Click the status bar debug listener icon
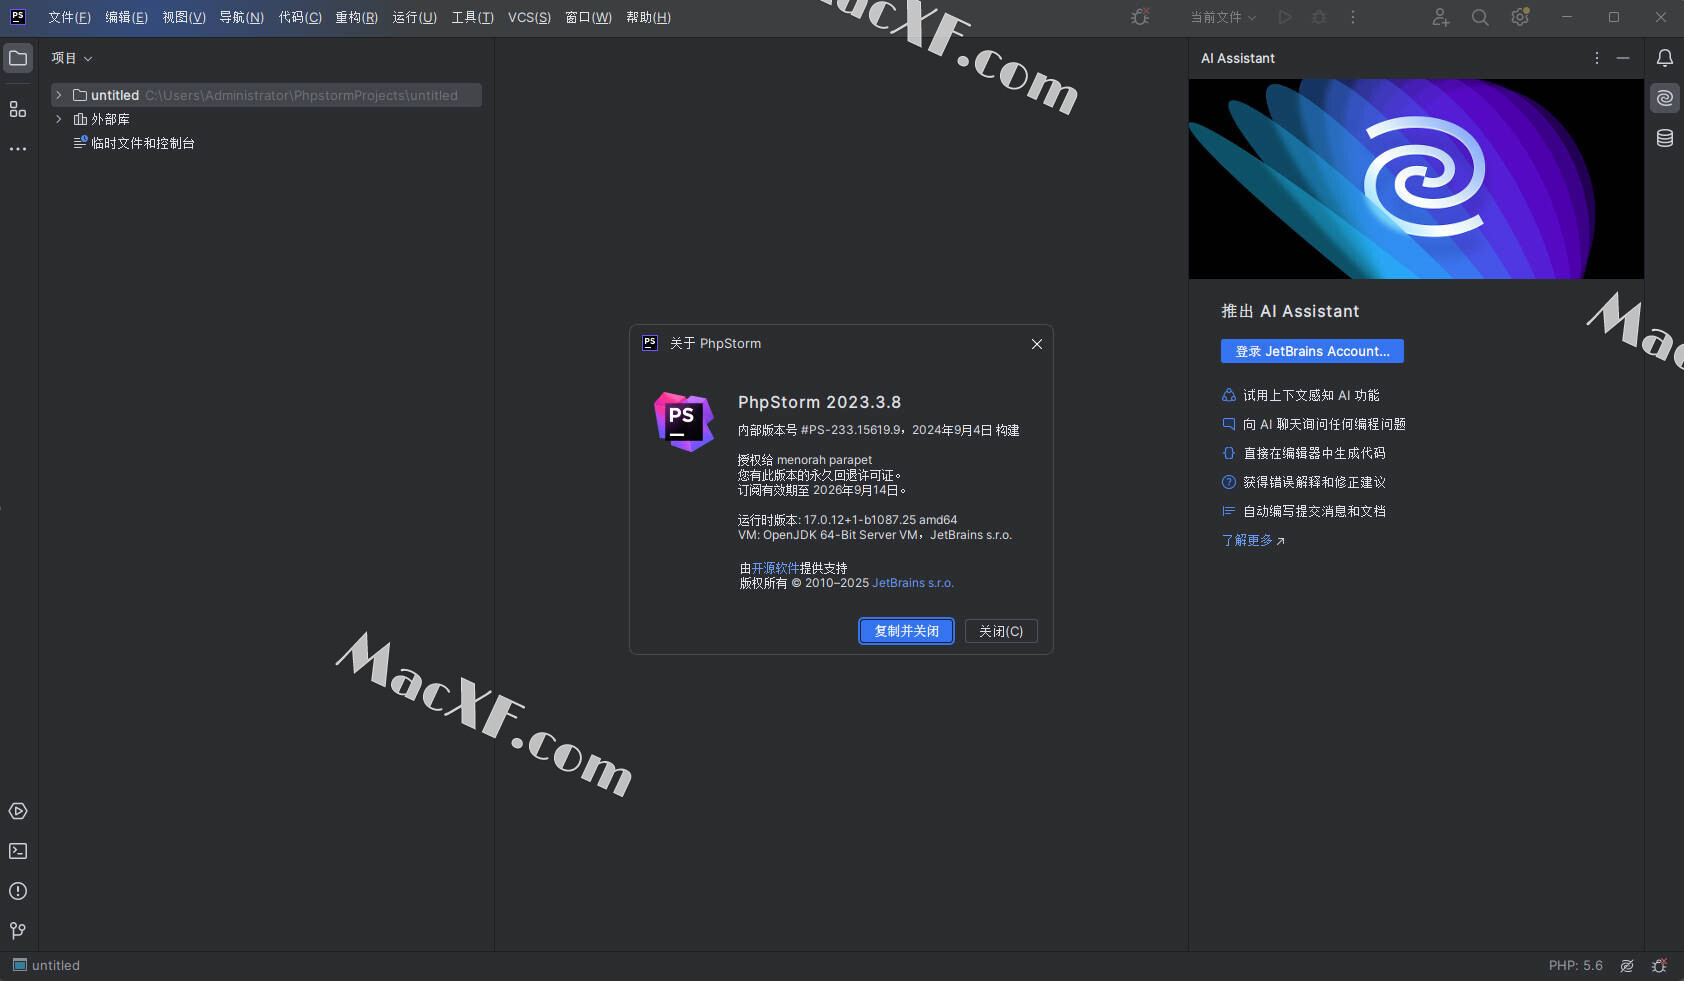The height and width of the screenshot is (981, 1684). pyautogui.click(x=1660, y=966)
